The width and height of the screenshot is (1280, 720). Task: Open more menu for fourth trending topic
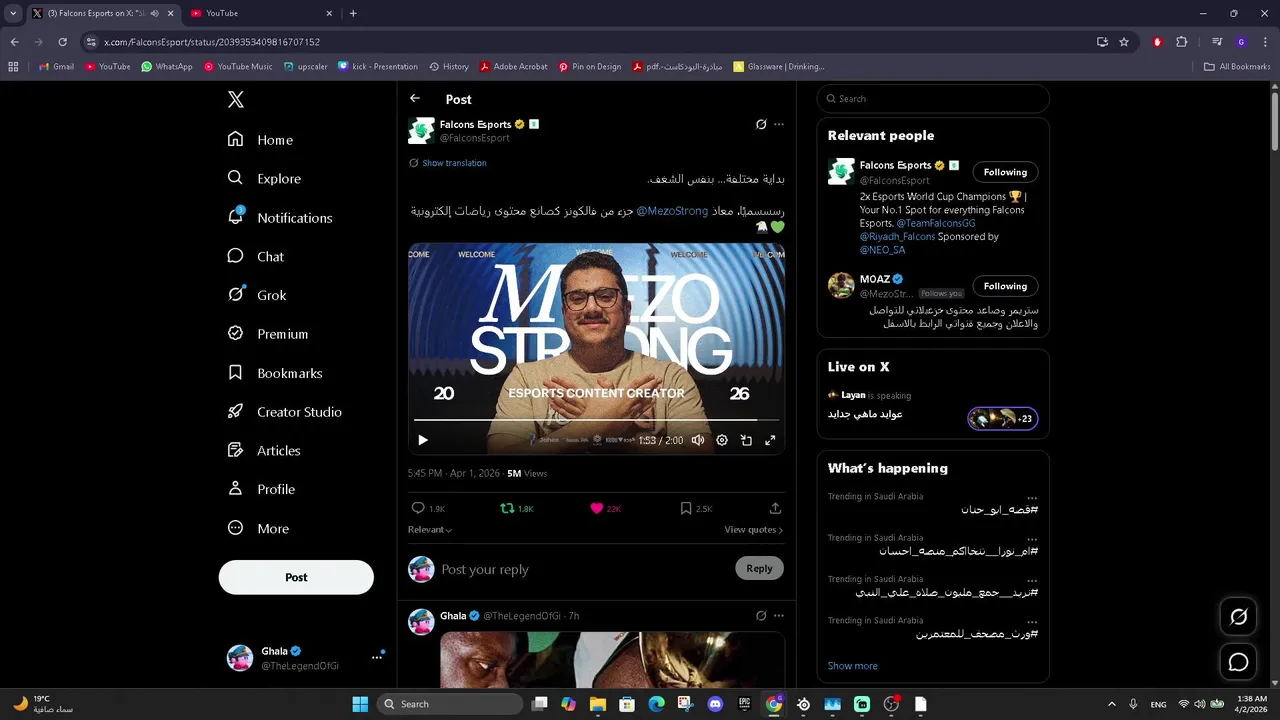pos(1032,621)
